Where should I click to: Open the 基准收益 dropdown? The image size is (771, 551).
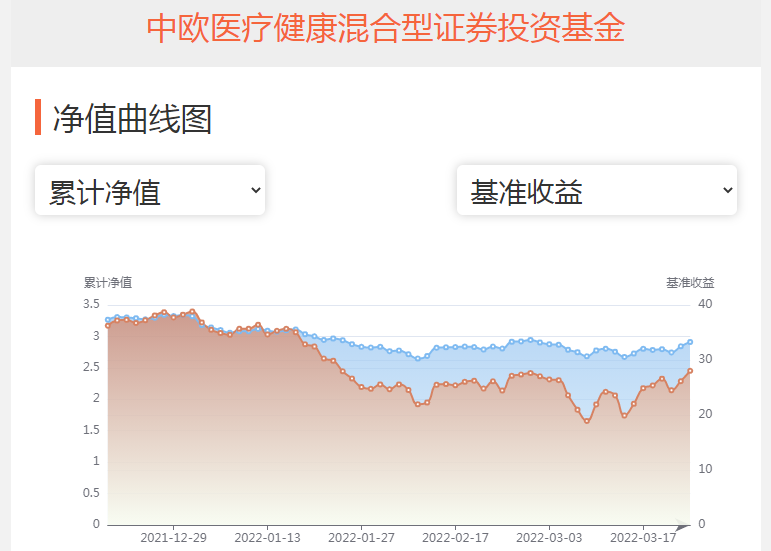tap(596, 190)
